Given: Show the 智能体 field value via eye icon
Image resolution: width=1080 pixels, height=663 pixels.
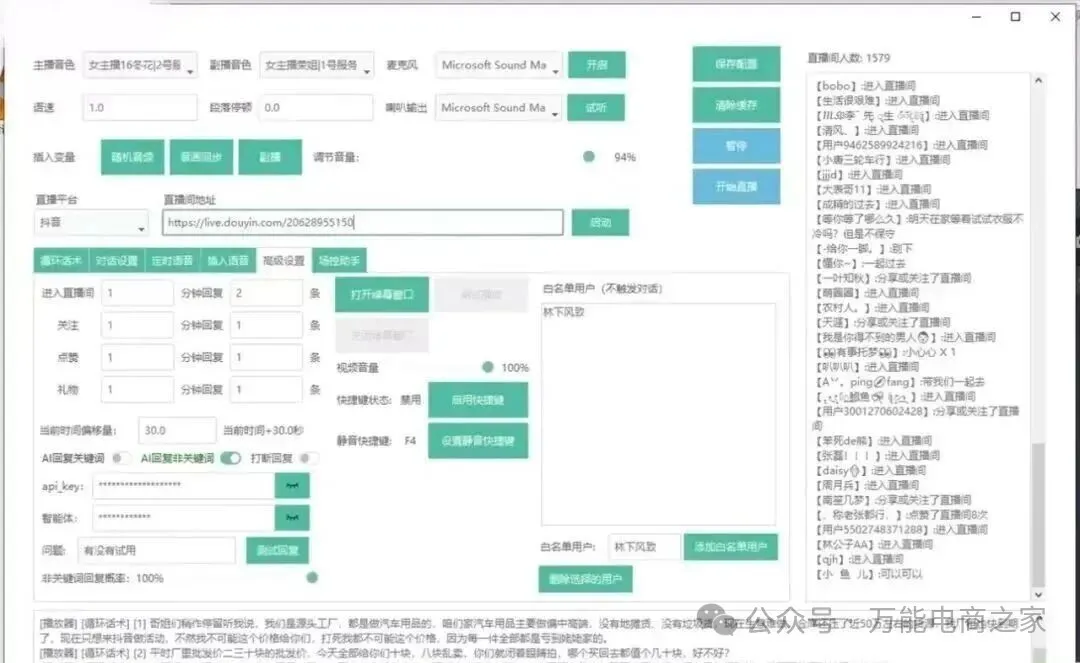Looking at the screenshot, I should pos(292,518).
